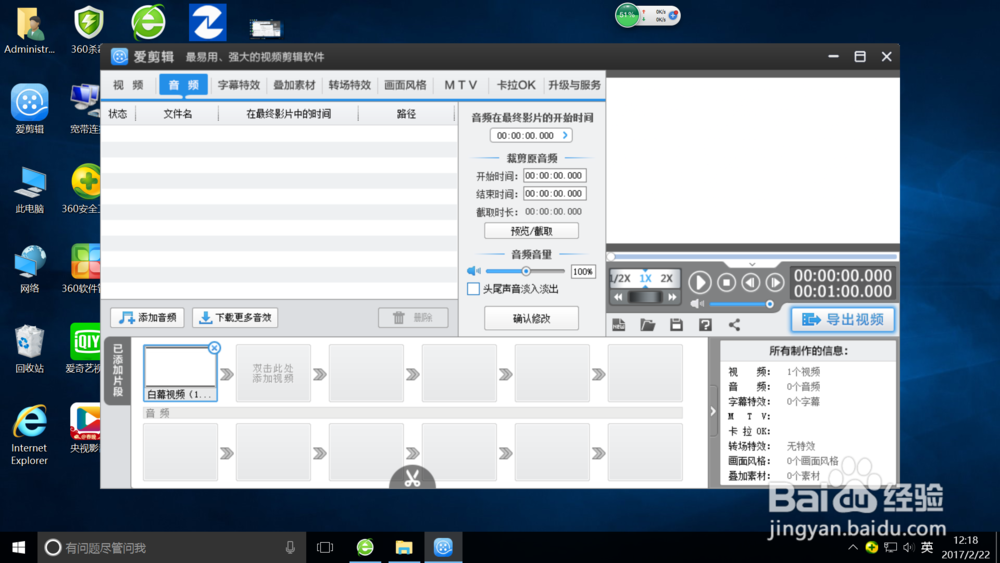
Task: Open the 网络 desktop icon
Action: click(x=29, y=269)
